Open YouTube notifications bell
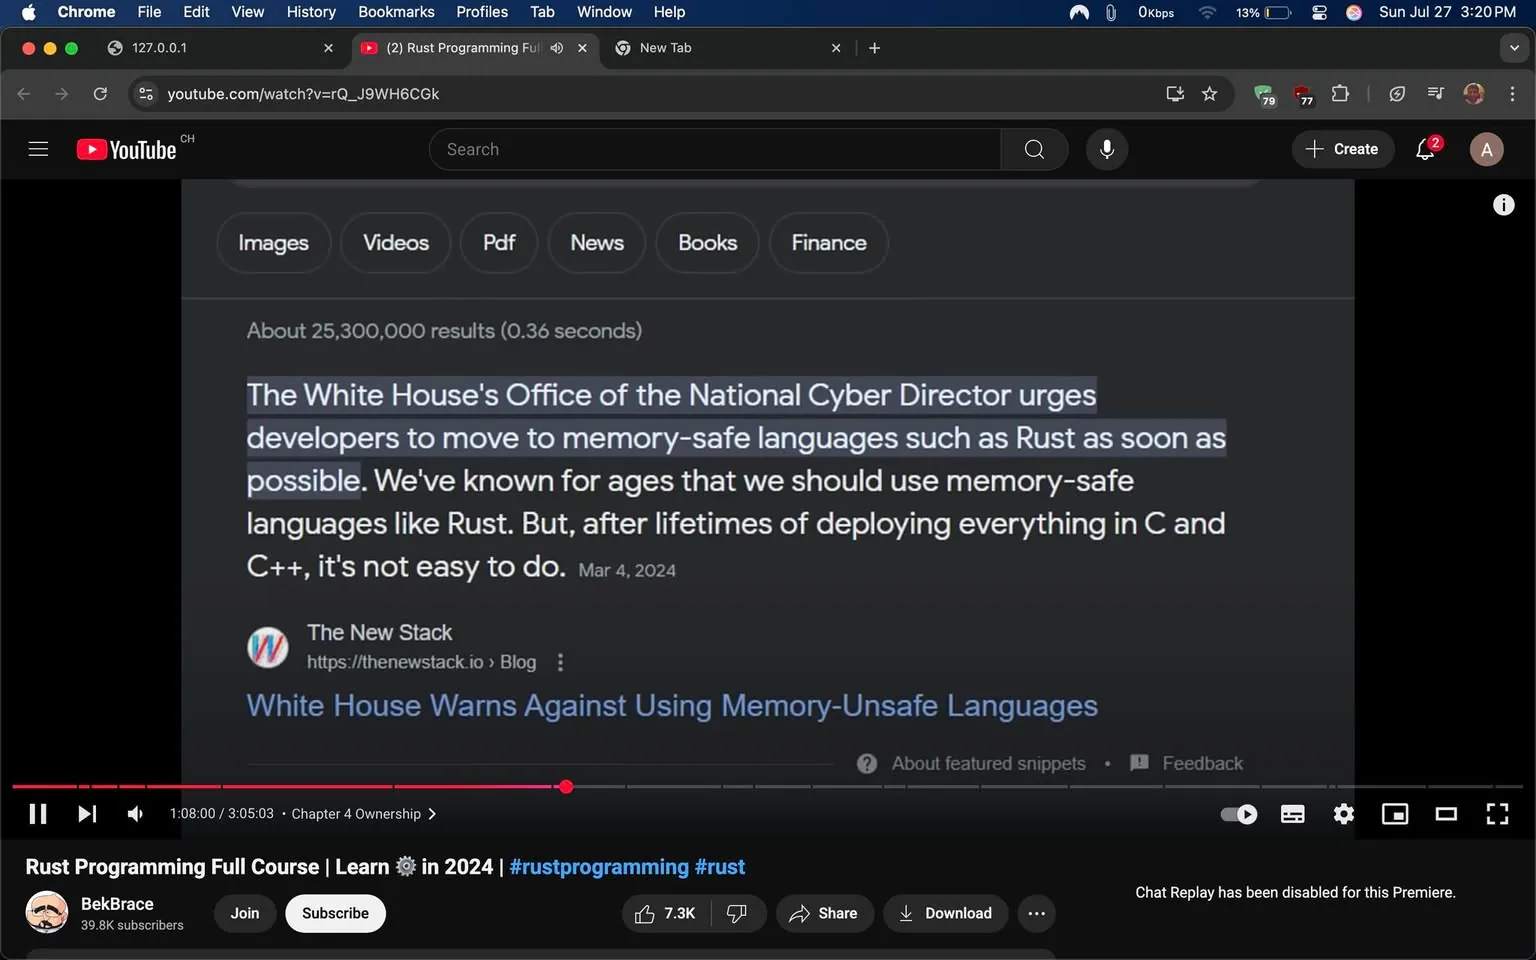Image resolution: width=1536 pixels, height=960 pixels. [x=1425, y=149]
